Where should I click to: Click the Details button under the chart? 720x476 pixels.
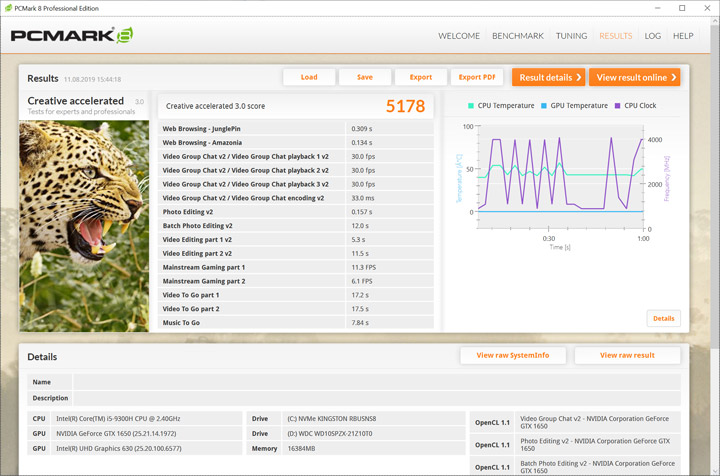664,318
